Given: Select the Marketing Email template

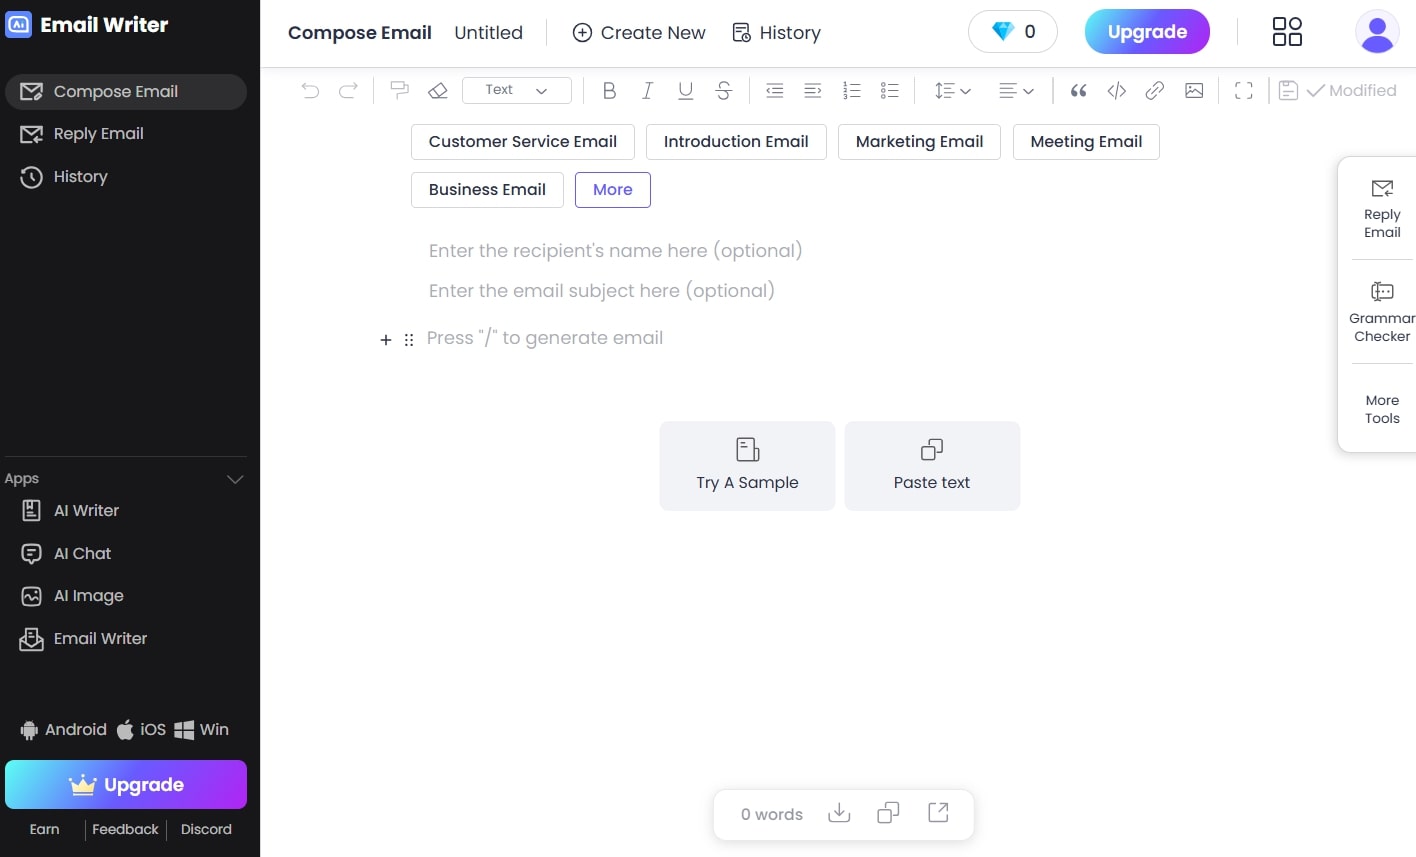Looking at the screenshot, I should [919, 142].
